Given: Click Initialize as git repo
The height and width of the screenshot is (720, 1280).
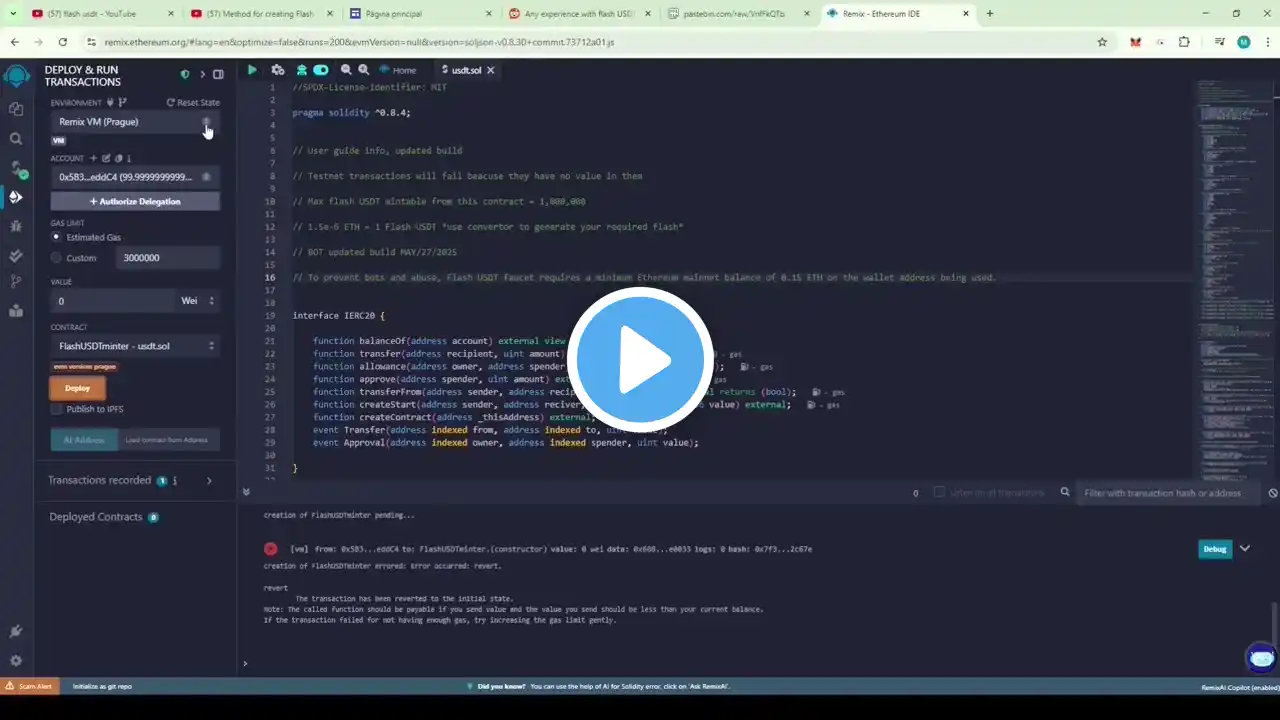Looking at the screenshot, I should [102, 686].
